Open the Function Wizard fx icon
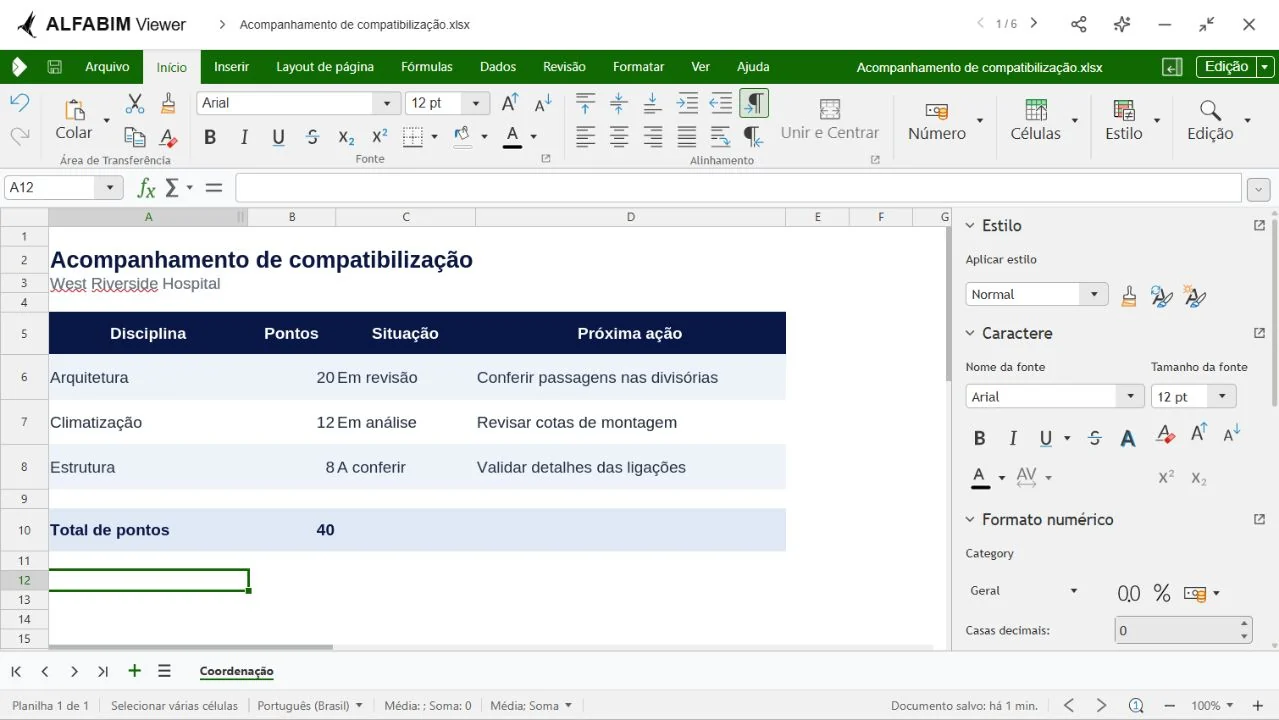Viewport: 1279px width, 720px height. pyautogui.click(x=146, y=187)
